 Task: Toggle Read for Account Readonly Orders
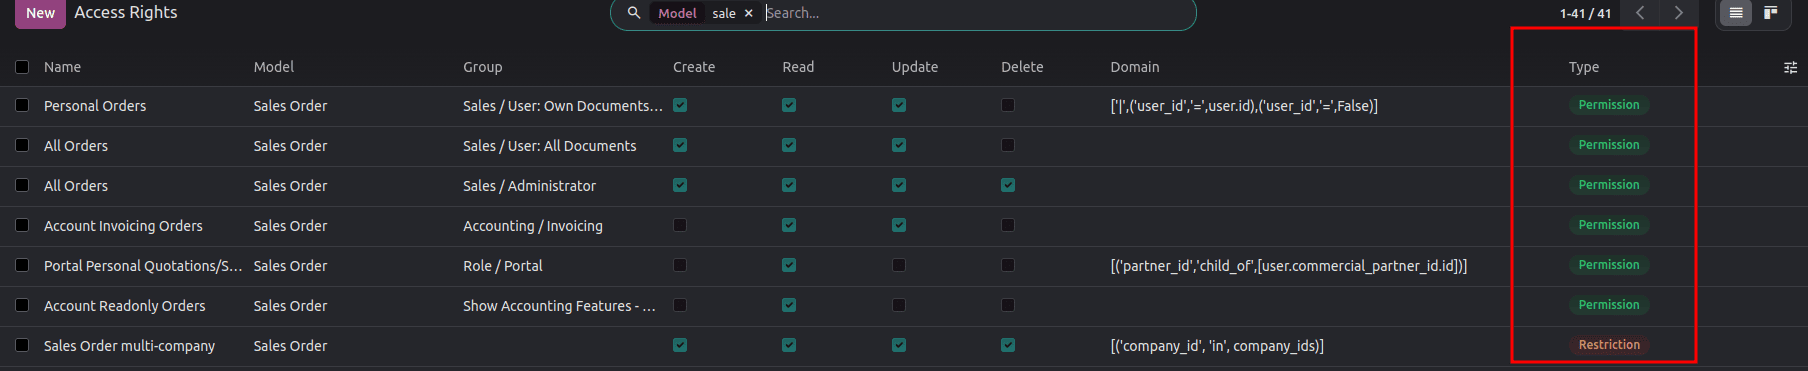pos(789,305)
